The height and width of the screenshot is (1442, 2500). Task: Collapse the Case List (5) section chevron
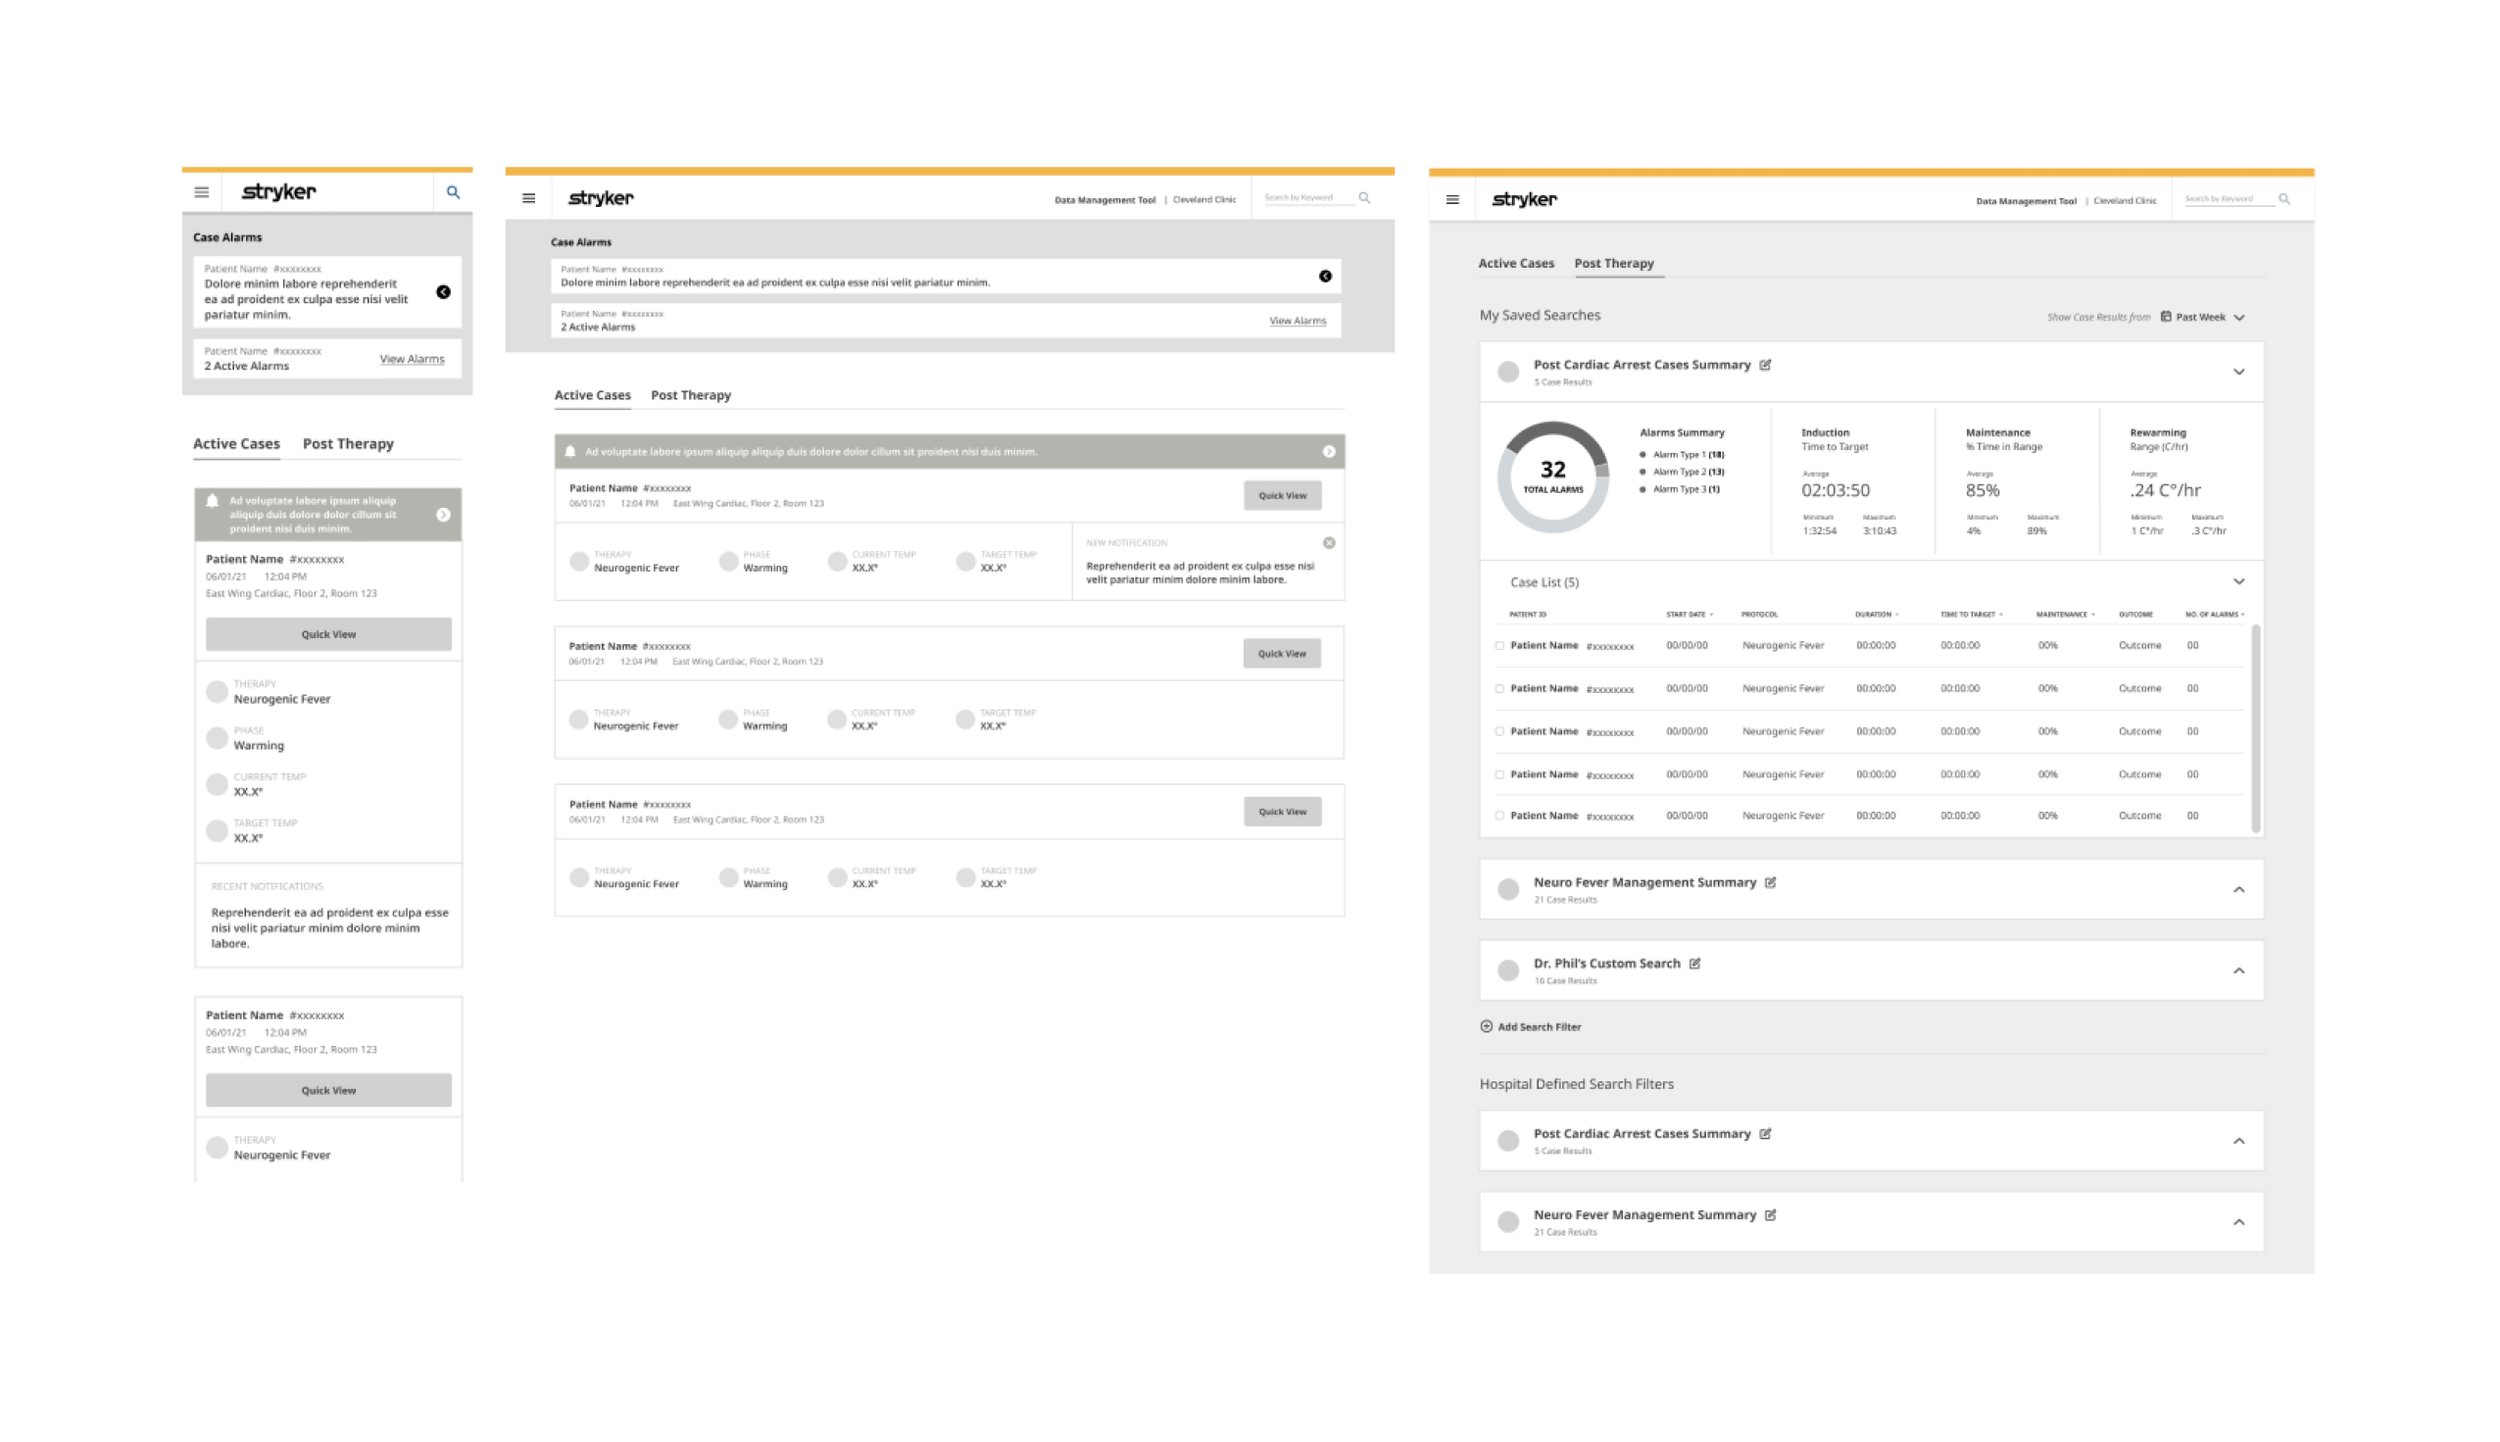(x=2239, y=581)
